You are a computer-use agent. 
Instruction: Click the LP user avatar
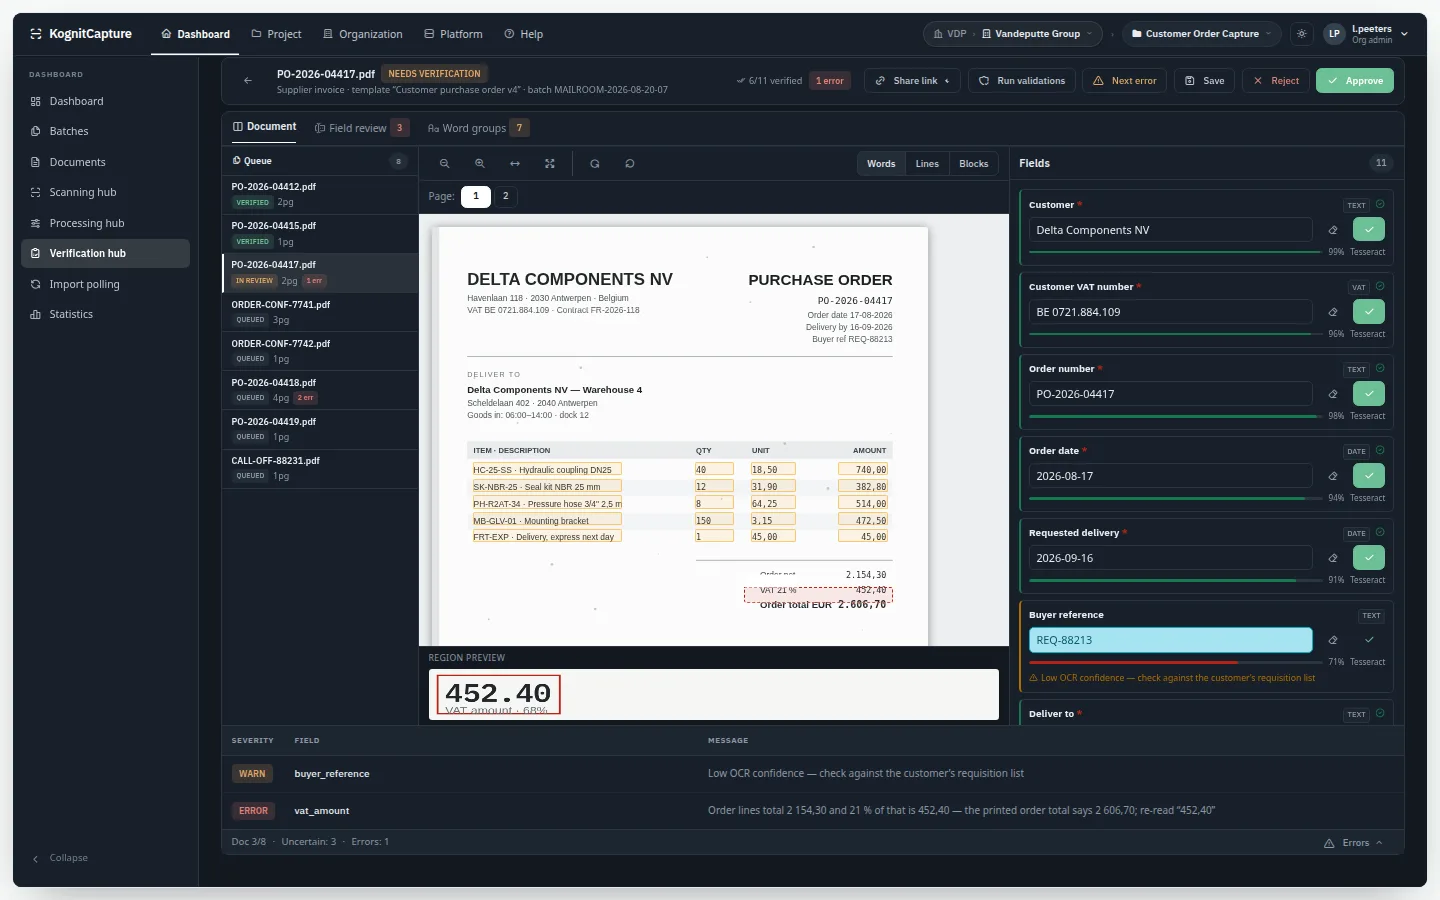click(1334, 34)
